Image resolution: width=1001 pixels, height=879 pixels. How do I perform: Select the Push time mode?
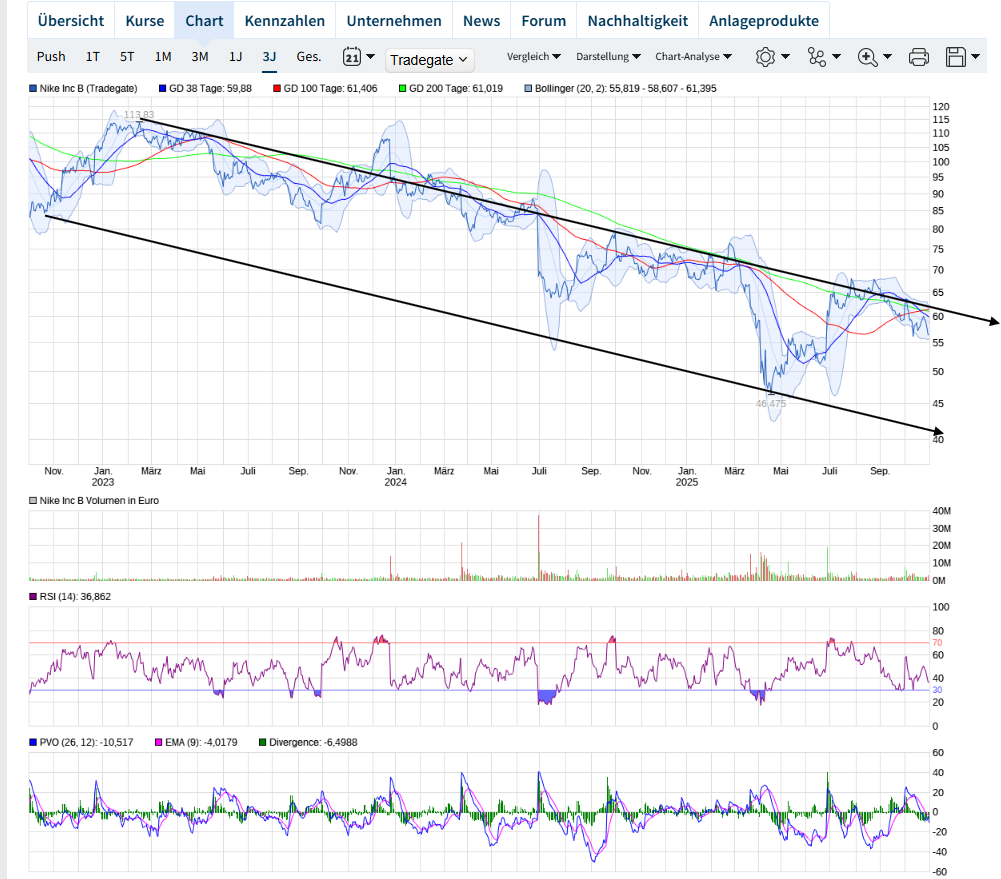51,57
